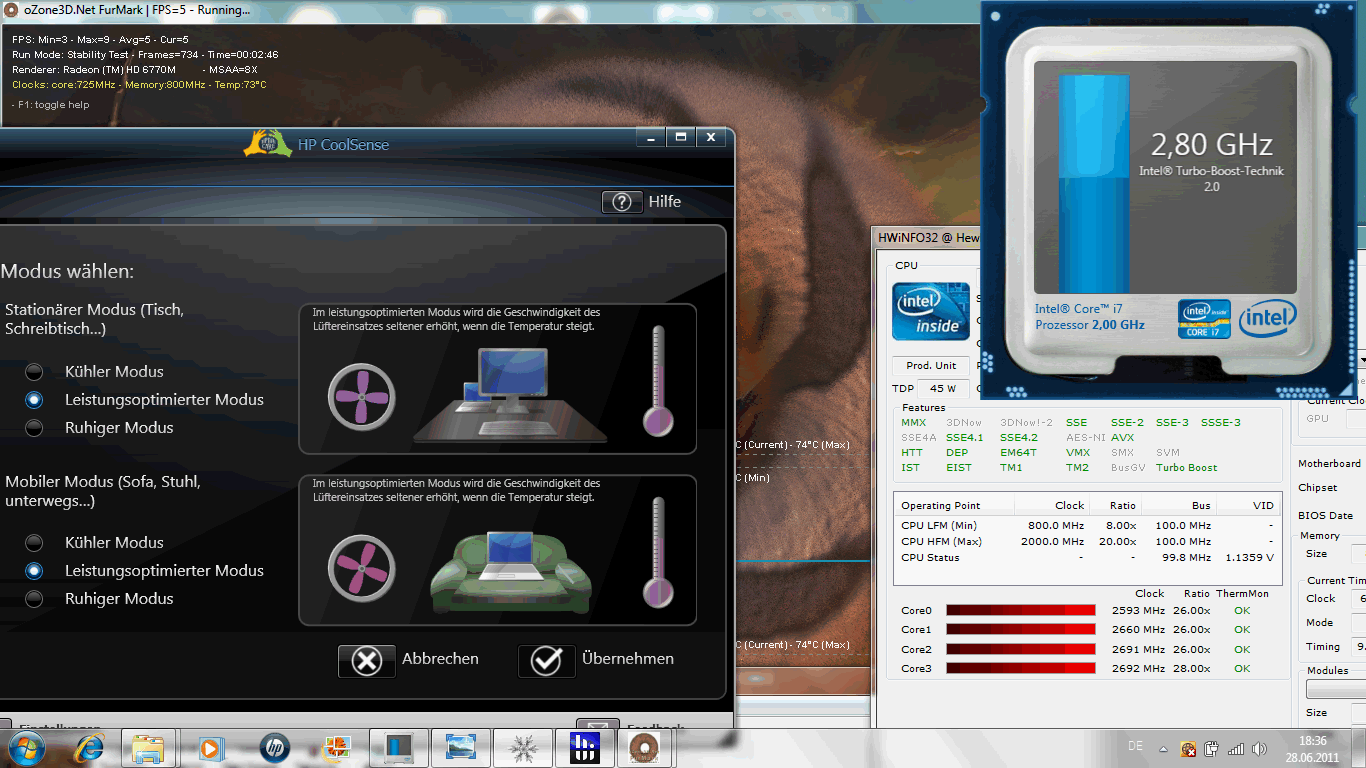Click the fan icon in mobile mode panel
Image resolution: width=1366 pixels, height=768 pixels.
[x=362, y=568]
